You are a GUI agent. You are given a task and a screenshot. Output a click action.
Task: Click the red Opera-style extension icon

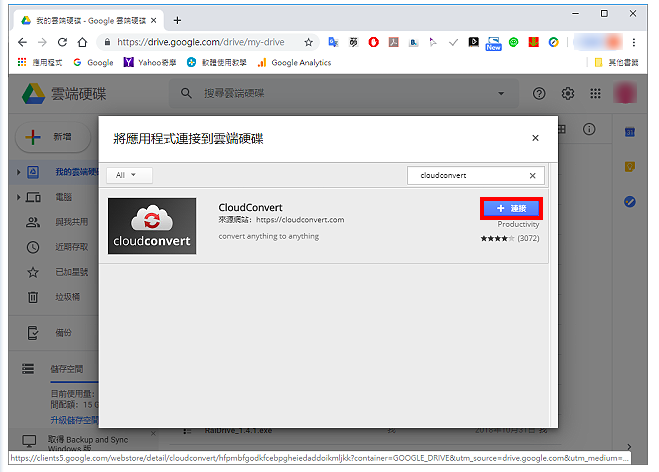(374, 42)
